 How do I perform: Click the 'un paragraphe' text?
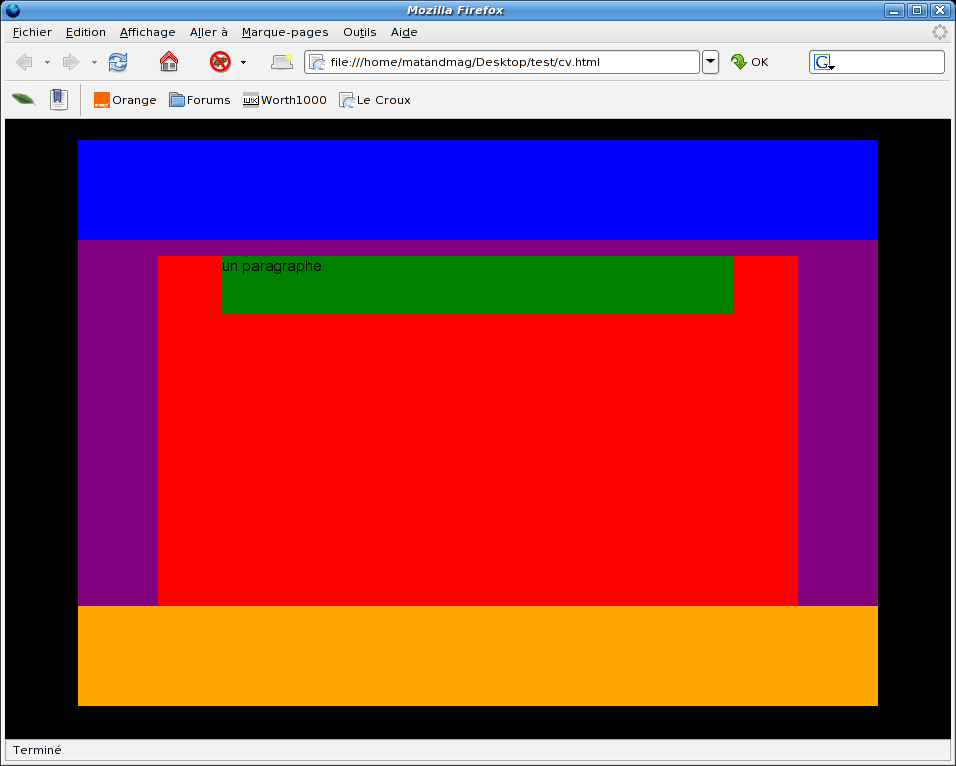(x=271, y=267)
